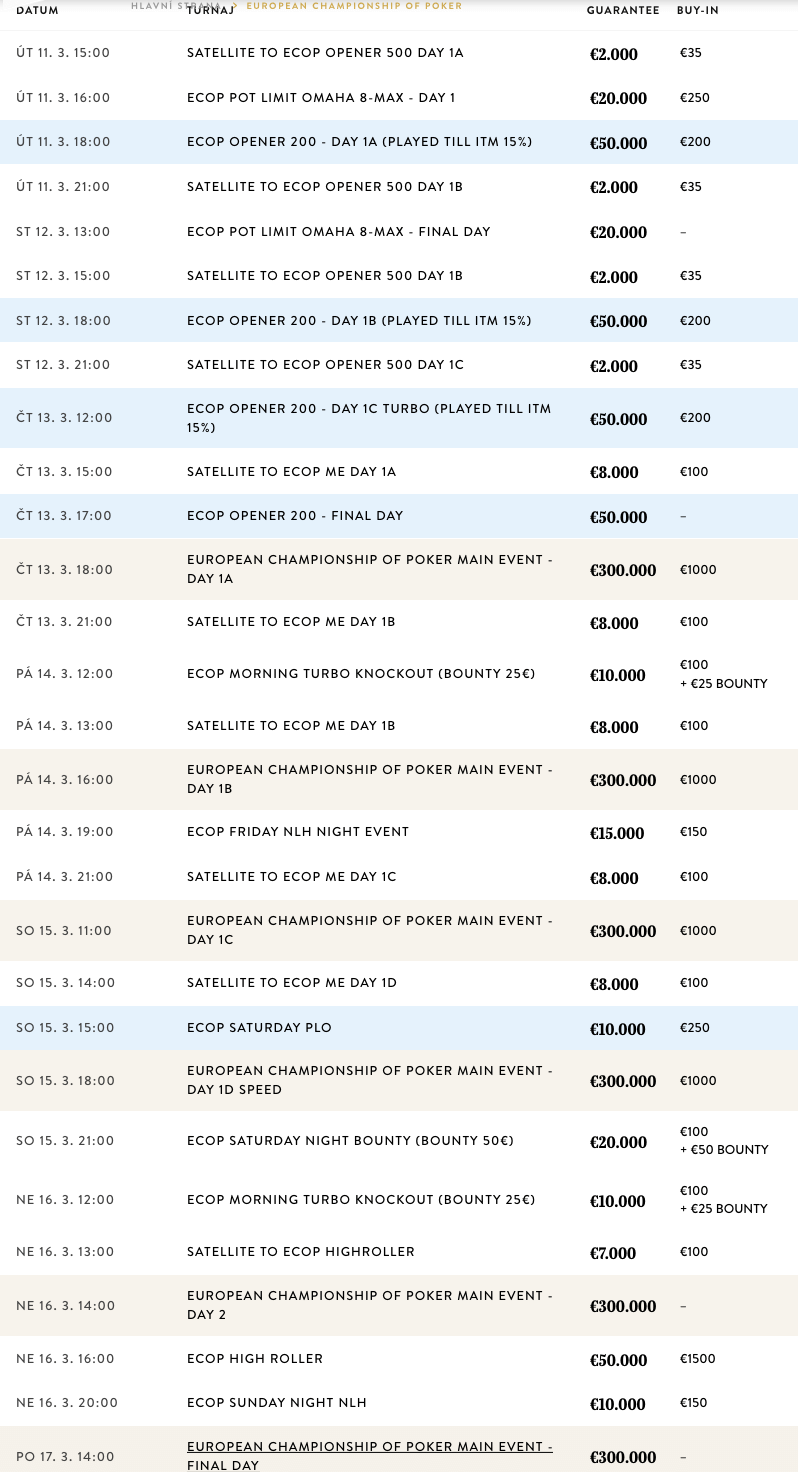Open ECOP Saturday PLO tournament
The image size is (798, 1472).
tap(259, 1028)
